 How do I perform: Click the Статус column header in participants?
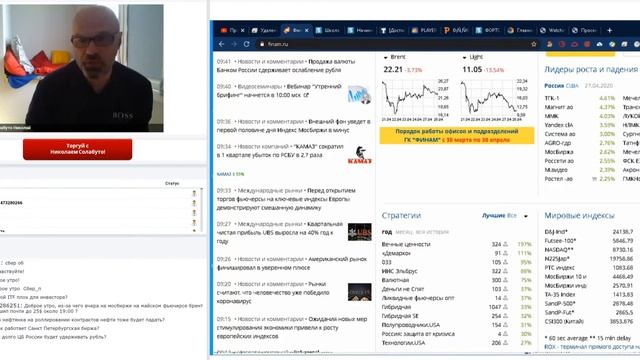point(172,183)
